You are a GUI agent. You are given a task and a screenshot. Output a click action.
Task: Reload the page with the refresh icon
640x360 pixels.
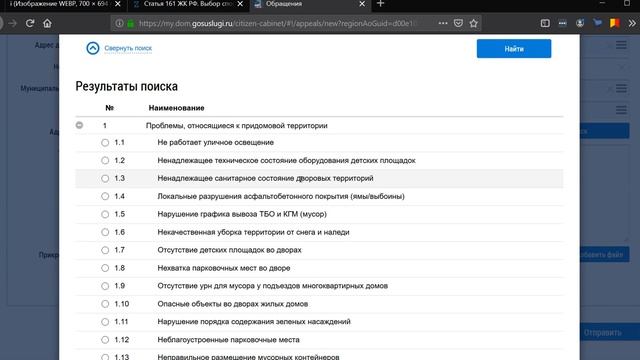30,23
